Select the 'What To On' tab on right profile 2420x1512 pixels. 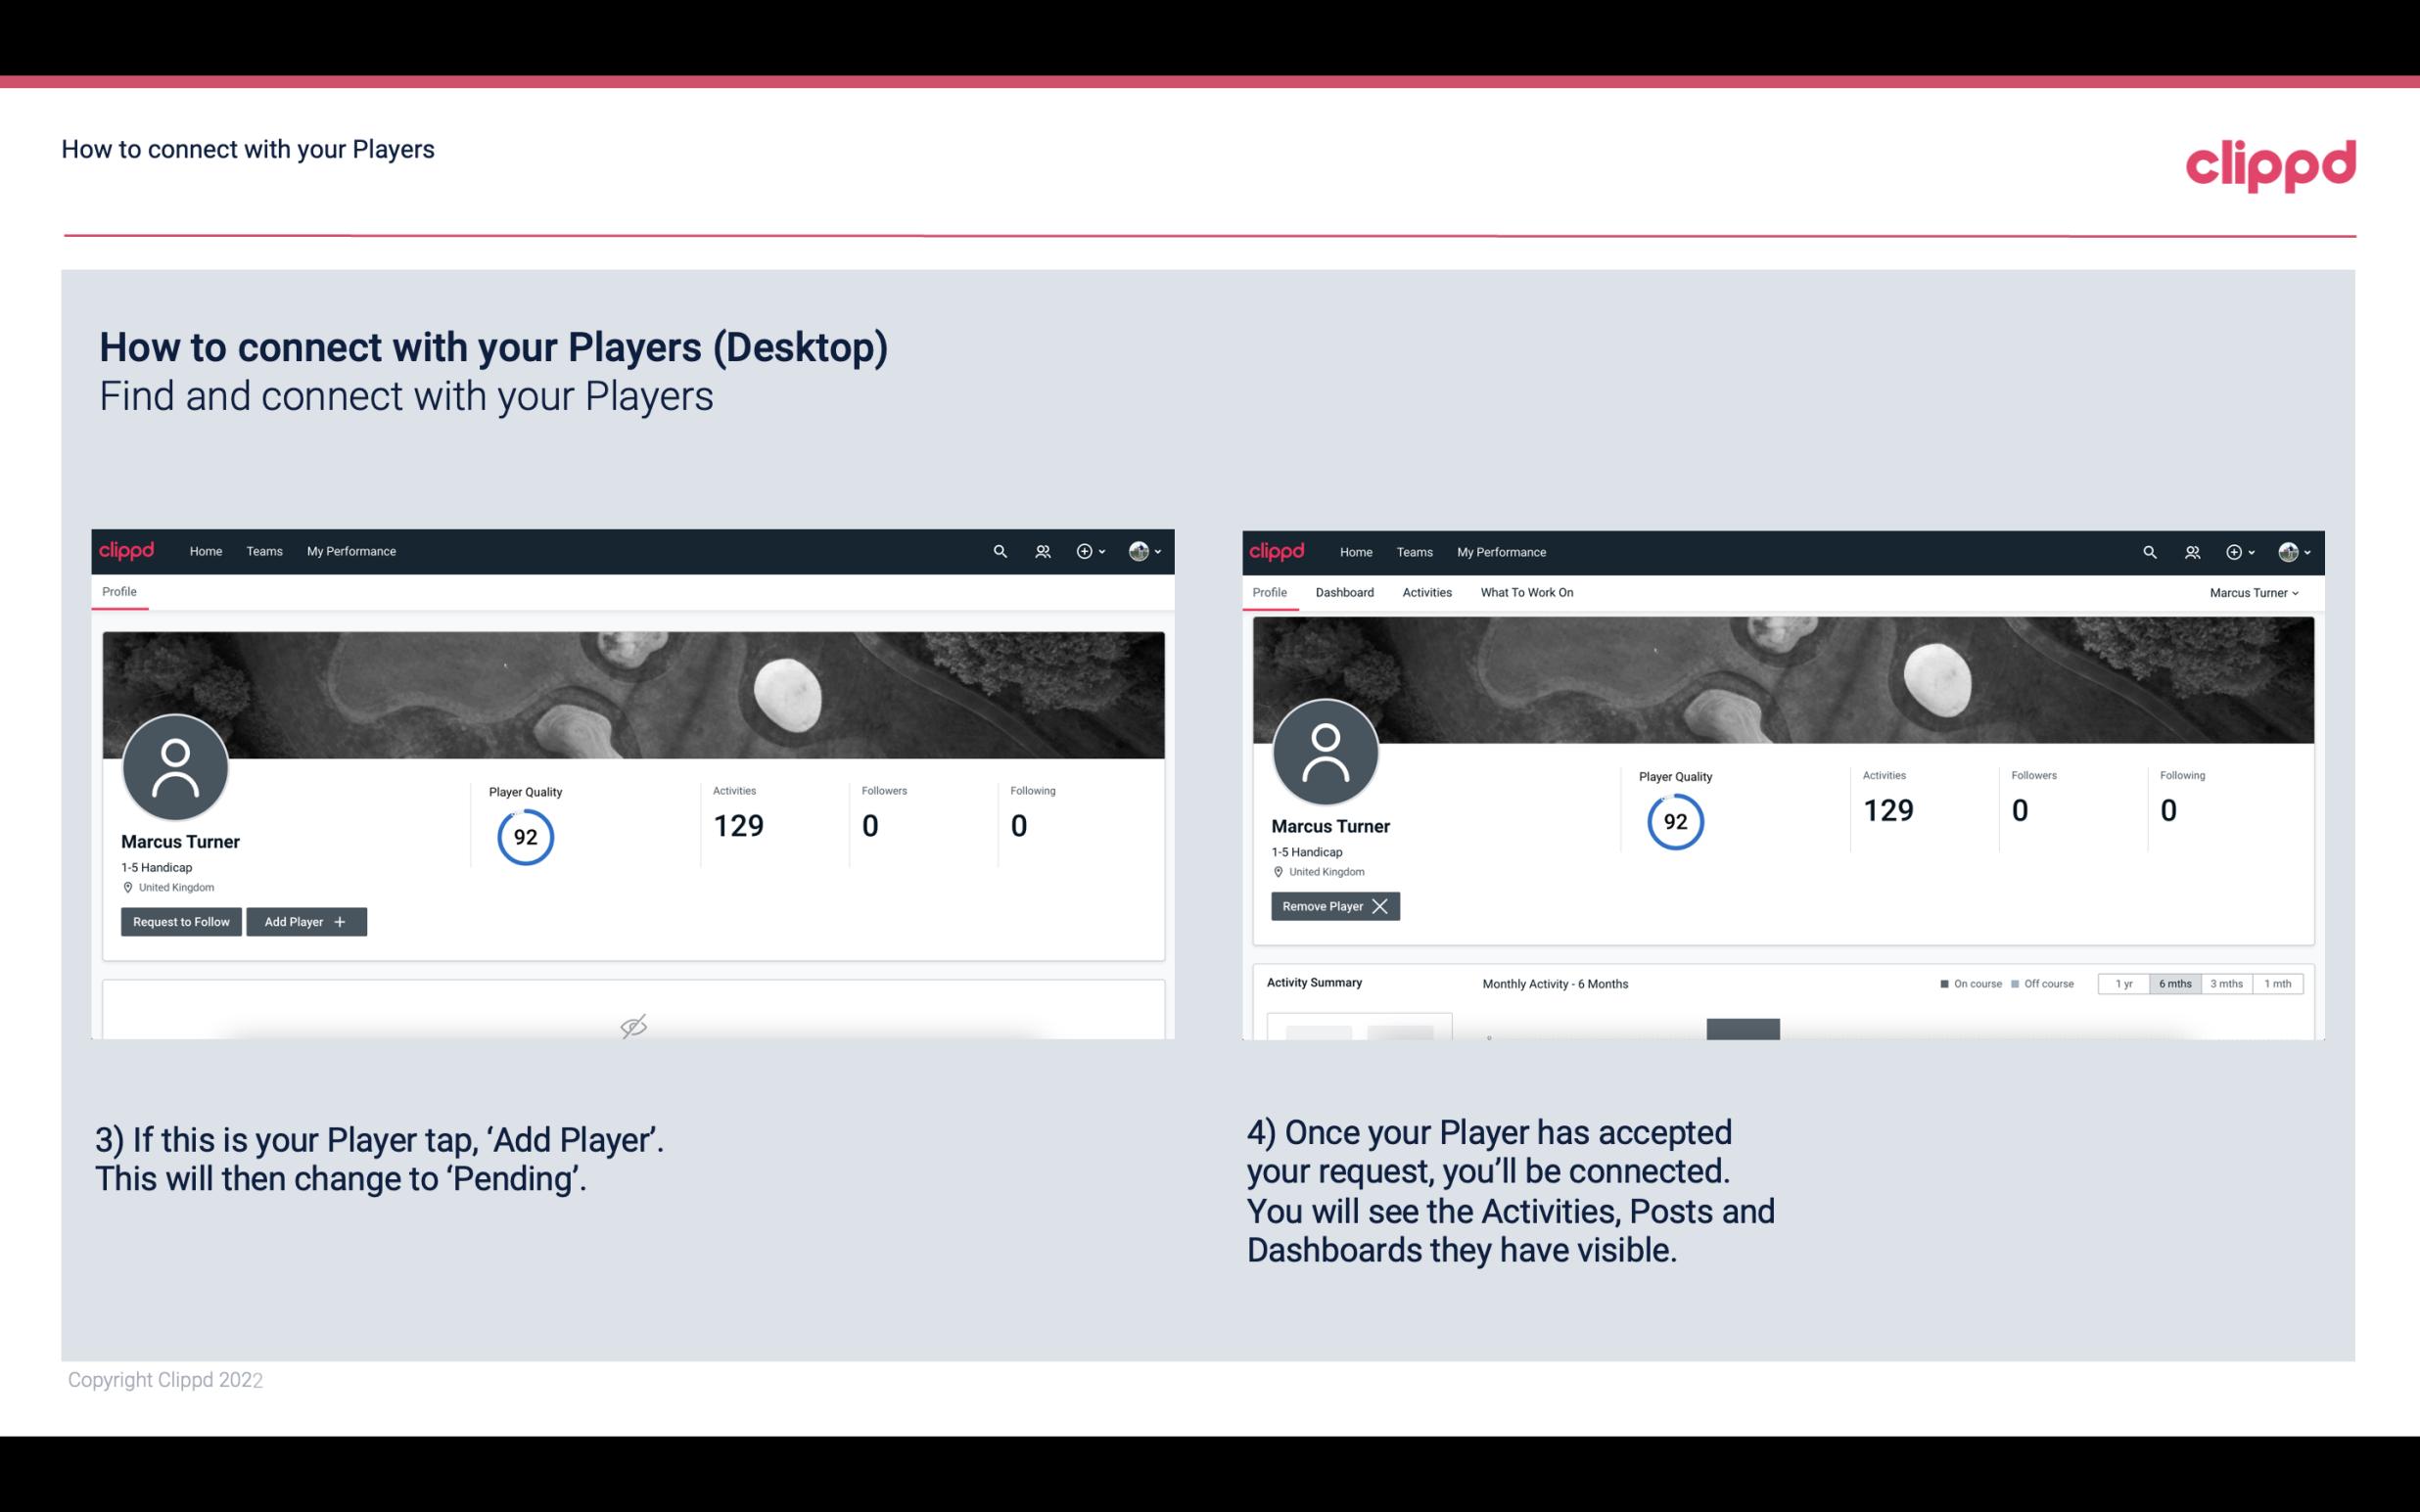pyautogui.click(x=1526, y=592)
